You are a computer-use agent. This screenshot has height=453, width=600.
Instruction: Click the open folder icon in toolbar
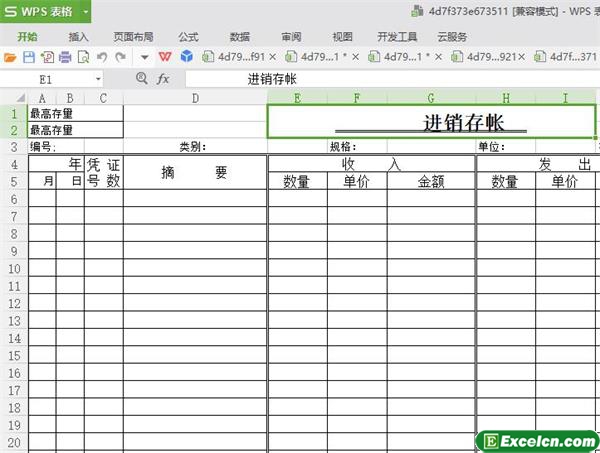(x=10, y=57)
